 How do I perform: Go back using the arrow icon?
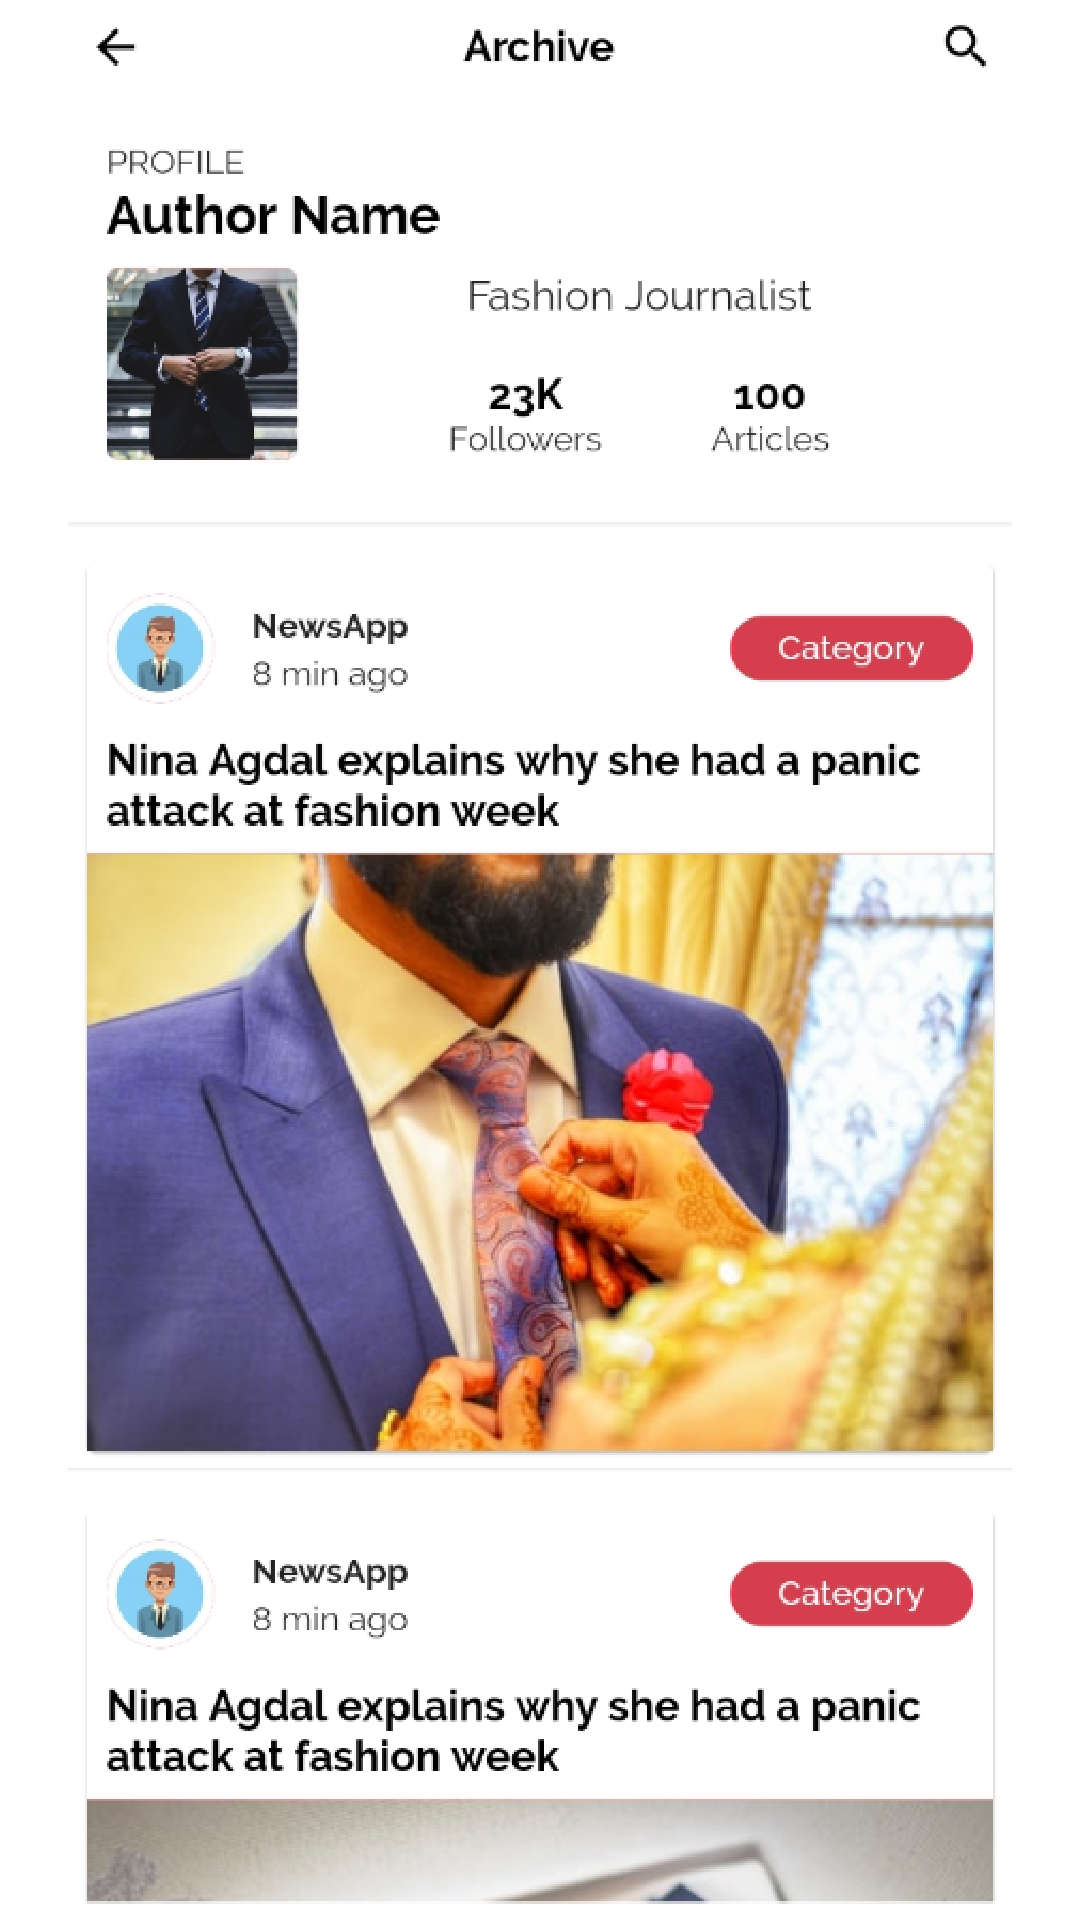point(116,47)
